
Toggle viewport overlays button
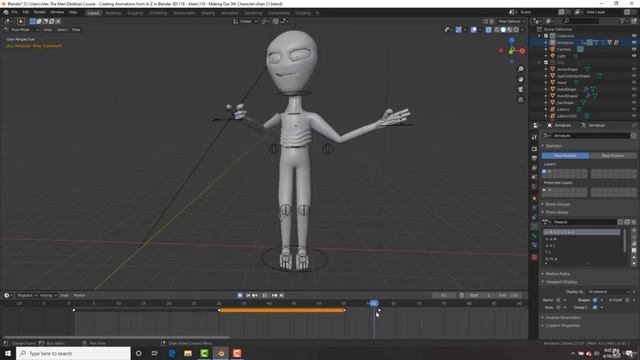[x=473, y=30]
